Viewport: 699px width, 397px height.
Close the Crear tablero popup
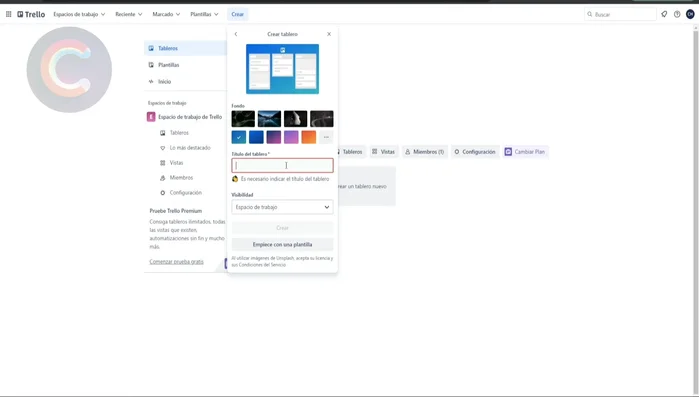pos(329,34)
